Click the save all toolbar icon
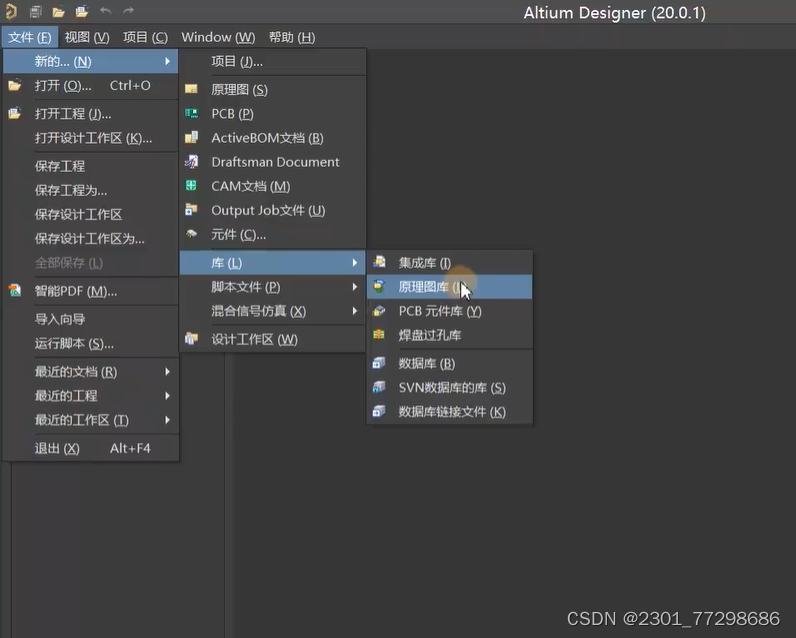The image size is (796, 638). 36,11
